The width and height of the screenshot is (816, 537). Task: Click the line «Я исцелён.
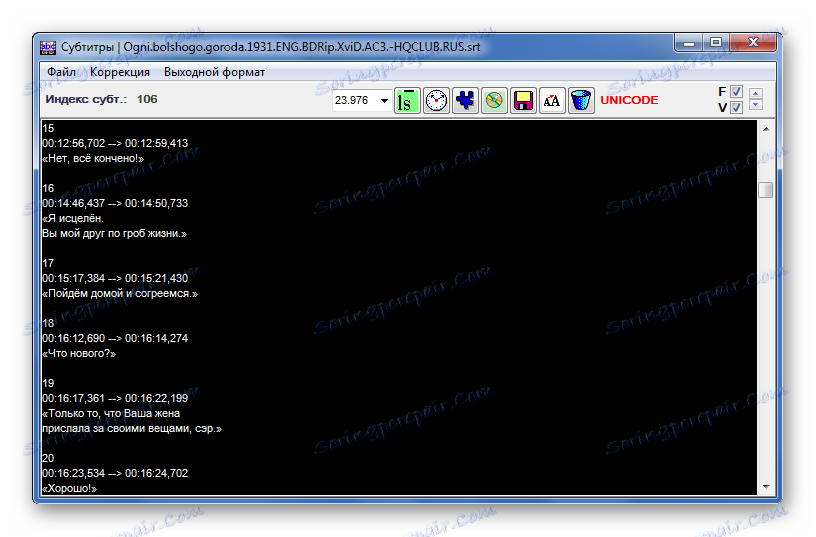coord(73,219)
